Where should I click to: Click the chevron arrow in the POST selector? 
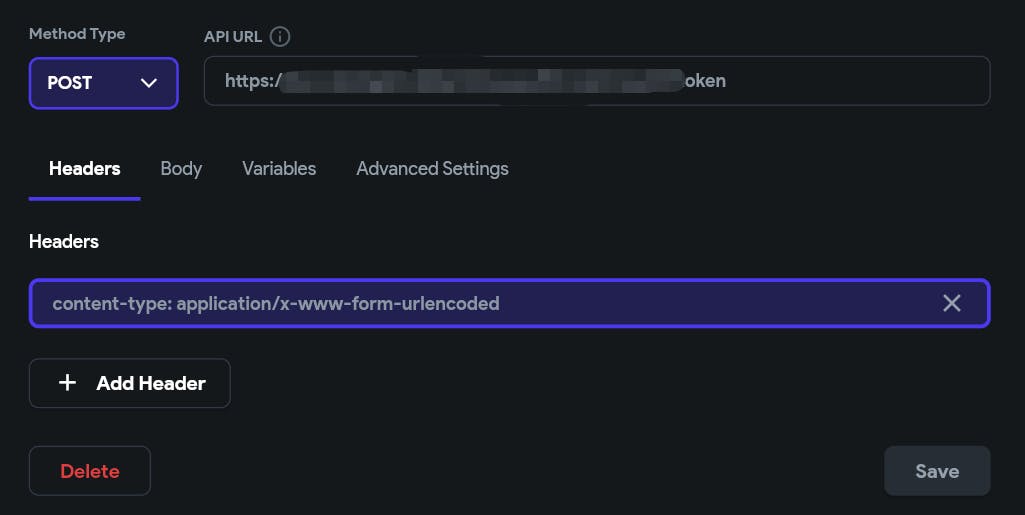click(x=149, y=83)
